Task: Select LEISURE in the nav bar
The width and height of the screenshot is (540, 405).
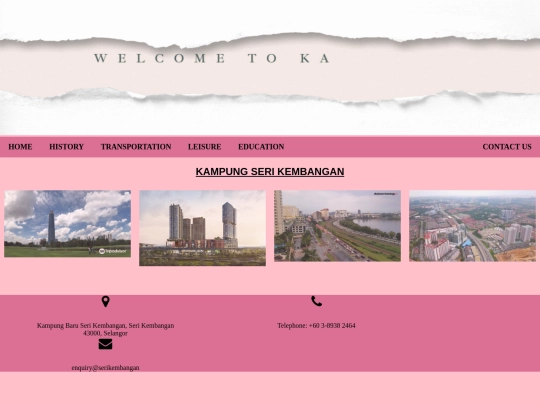Action: pyautogui.click(x=205, y=147)
